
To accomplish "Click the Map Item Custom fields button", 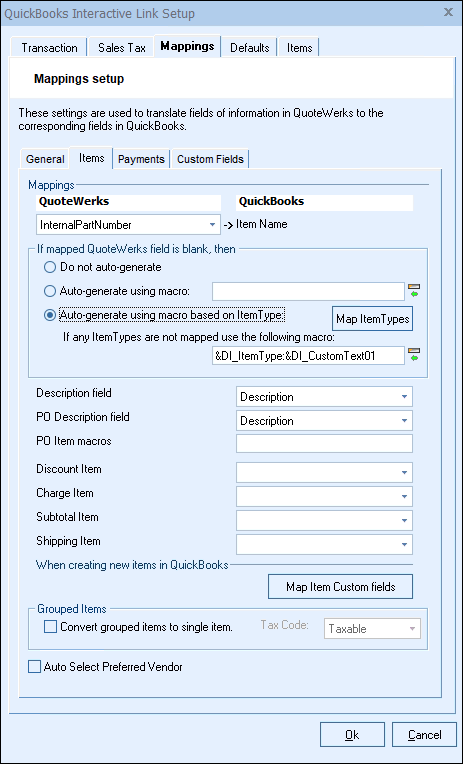I will tap(341, 587).
